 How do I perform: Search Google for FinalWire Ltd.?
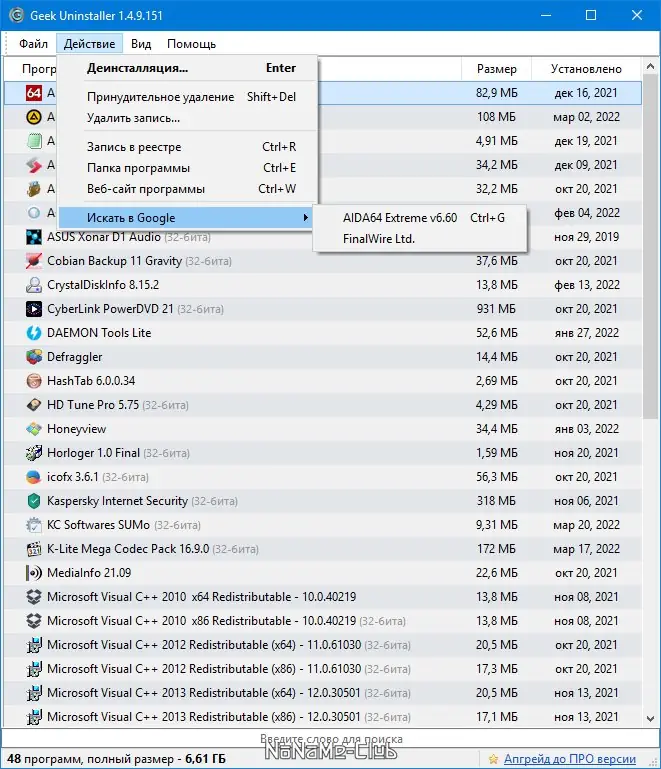click(x=420, y=239)
